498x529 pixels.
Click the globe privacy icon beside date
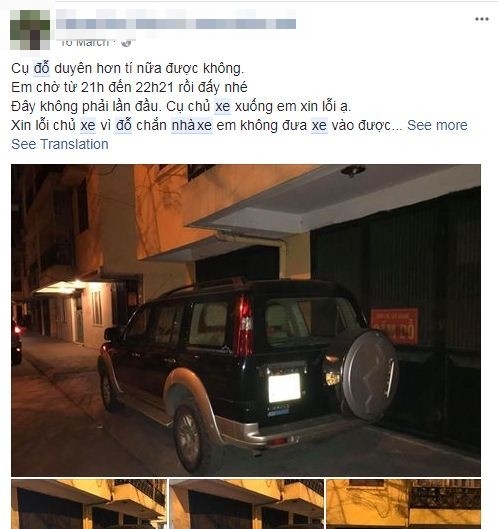[126, 43]
